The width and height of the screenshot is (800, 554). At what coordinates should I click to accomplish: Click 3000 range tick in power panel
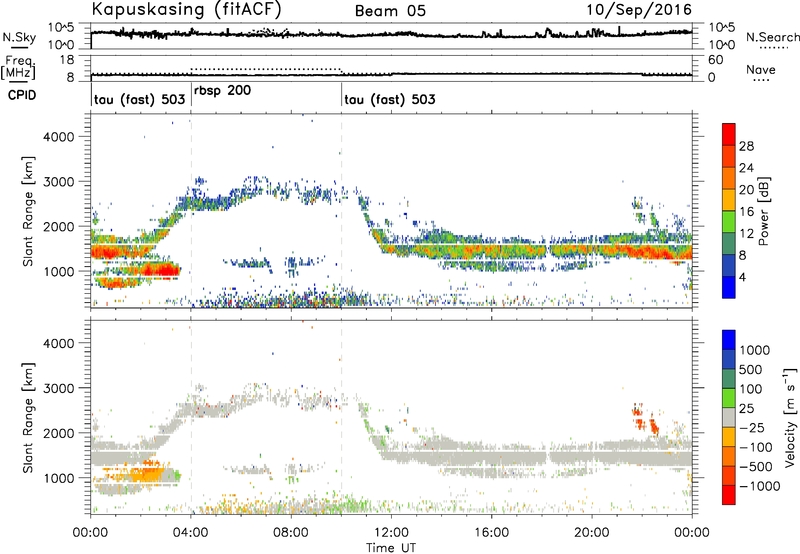[59, 182]
